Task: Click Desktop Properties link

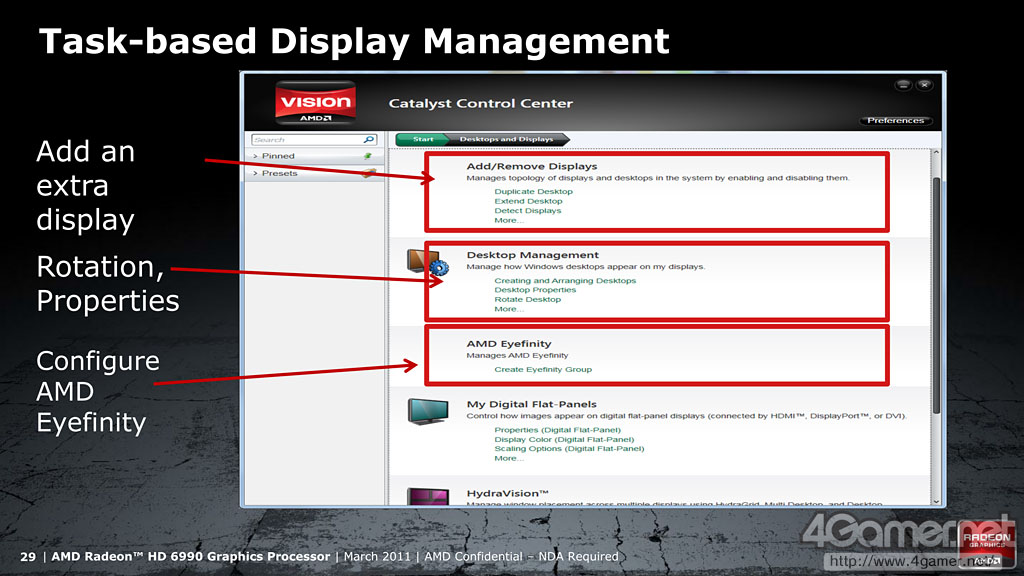Action: pos(535,290)
